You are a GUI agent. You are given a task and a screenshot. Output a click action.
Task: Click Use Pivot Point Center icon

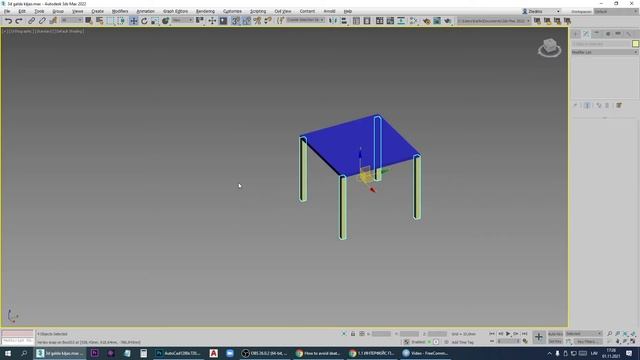[200, 20]
